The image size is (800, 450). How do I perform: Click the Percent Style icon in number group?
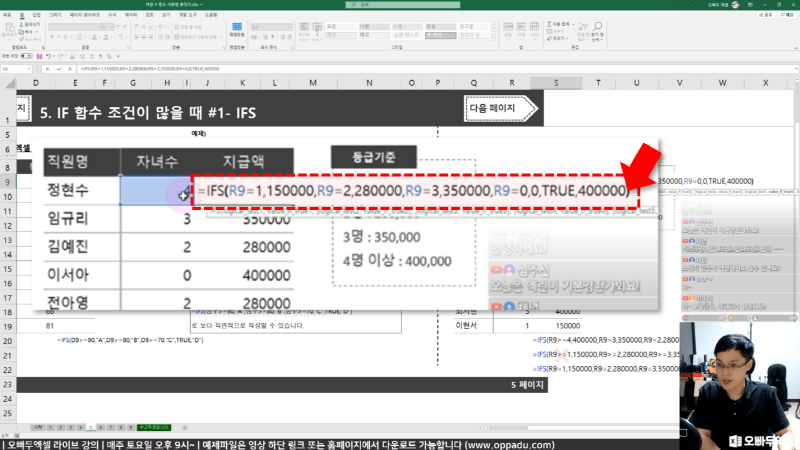click(x=265, y=37)
